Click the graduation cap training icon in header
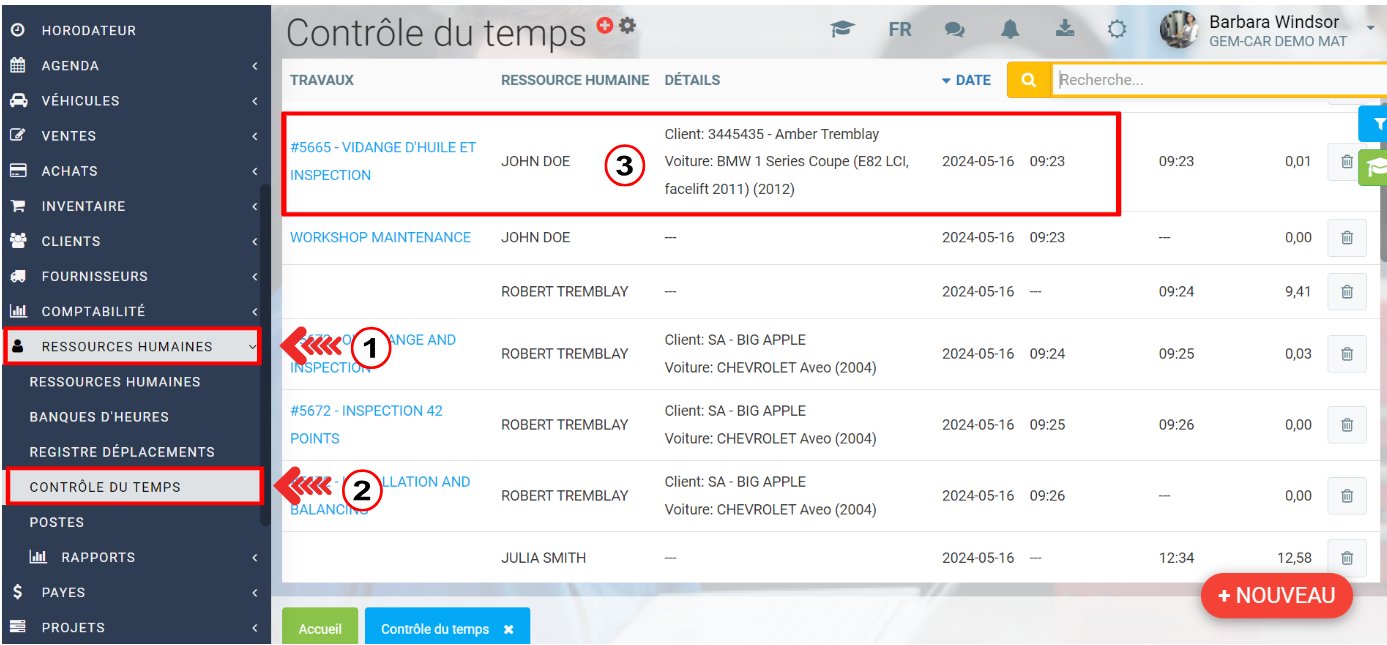1387x645 pixels. coord(842,30)
